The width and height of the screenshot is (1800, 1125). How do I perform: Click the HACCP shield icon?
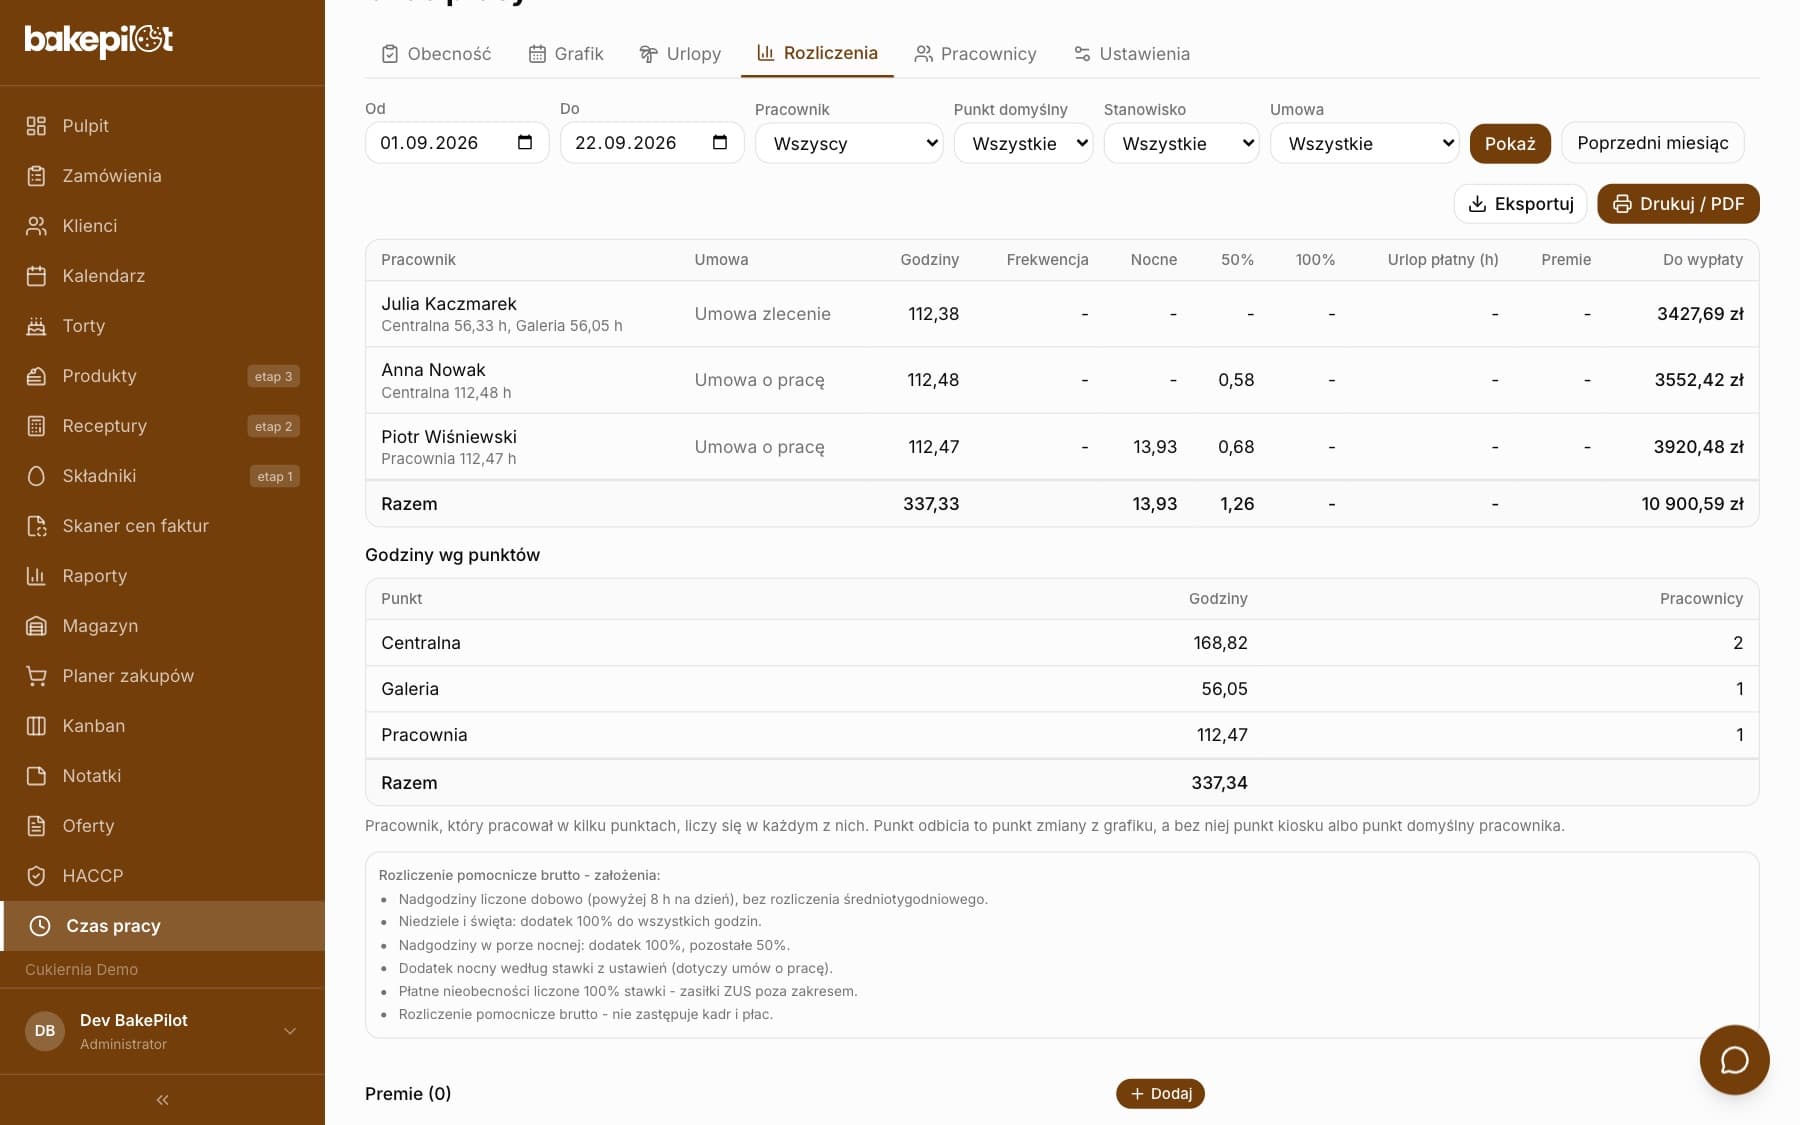[x=36, y=876]
